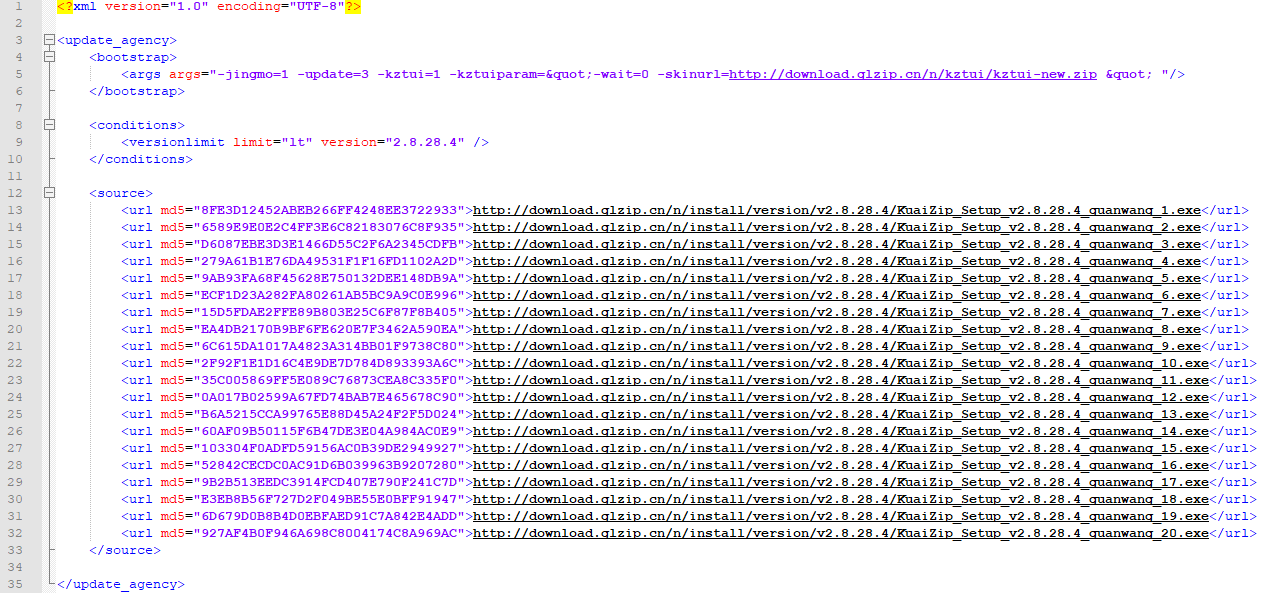Viewport: 1262px width, 593px height.
Task: Click line number 1 in the margin
Action: click(x=19, y=7)
